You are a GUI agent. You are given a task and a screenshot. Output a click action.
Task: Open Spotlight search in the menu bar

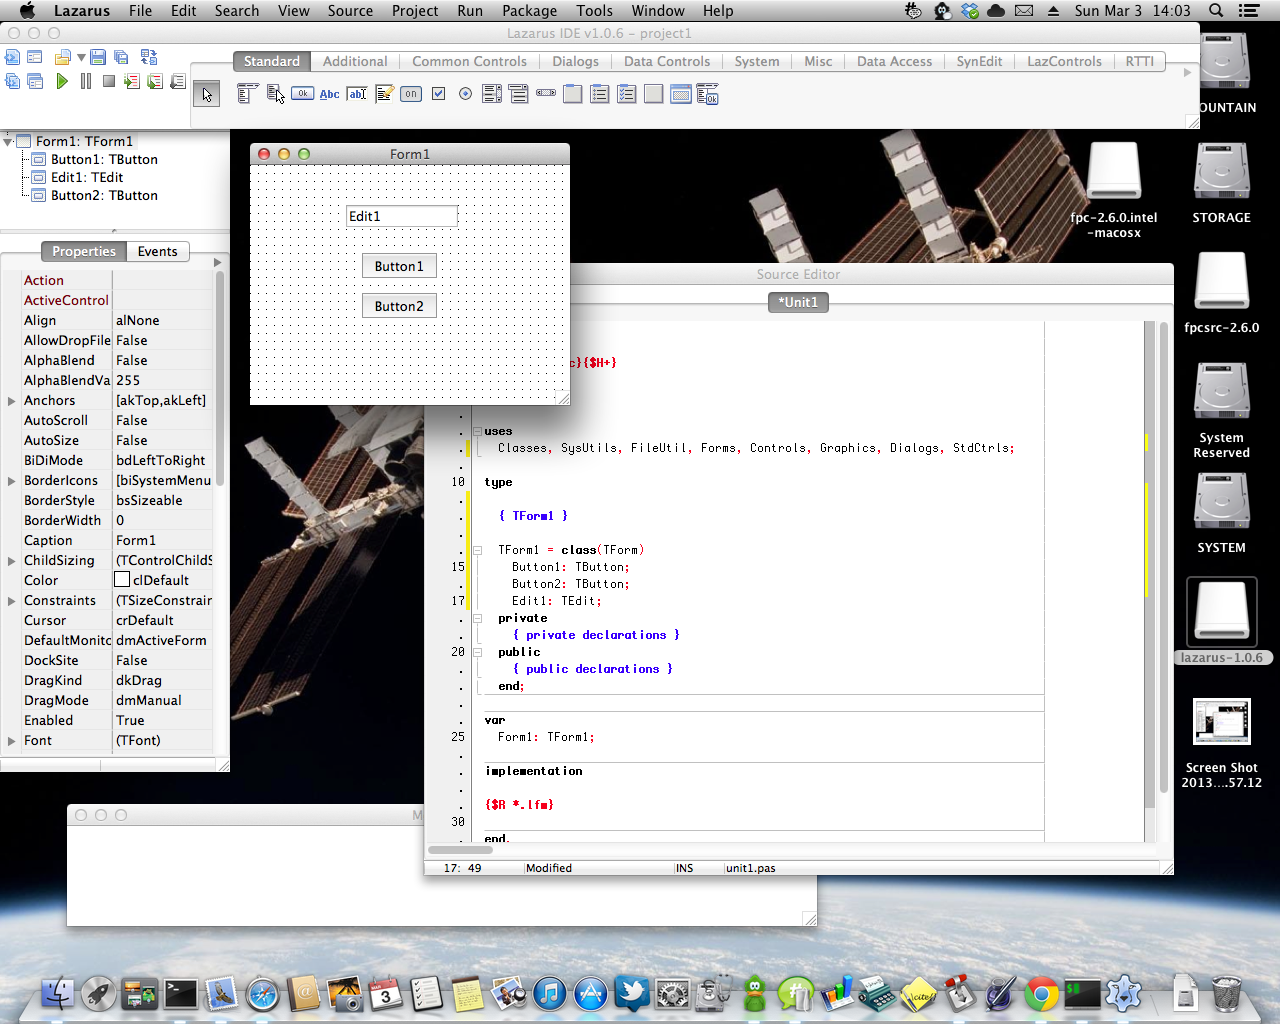1216,10
